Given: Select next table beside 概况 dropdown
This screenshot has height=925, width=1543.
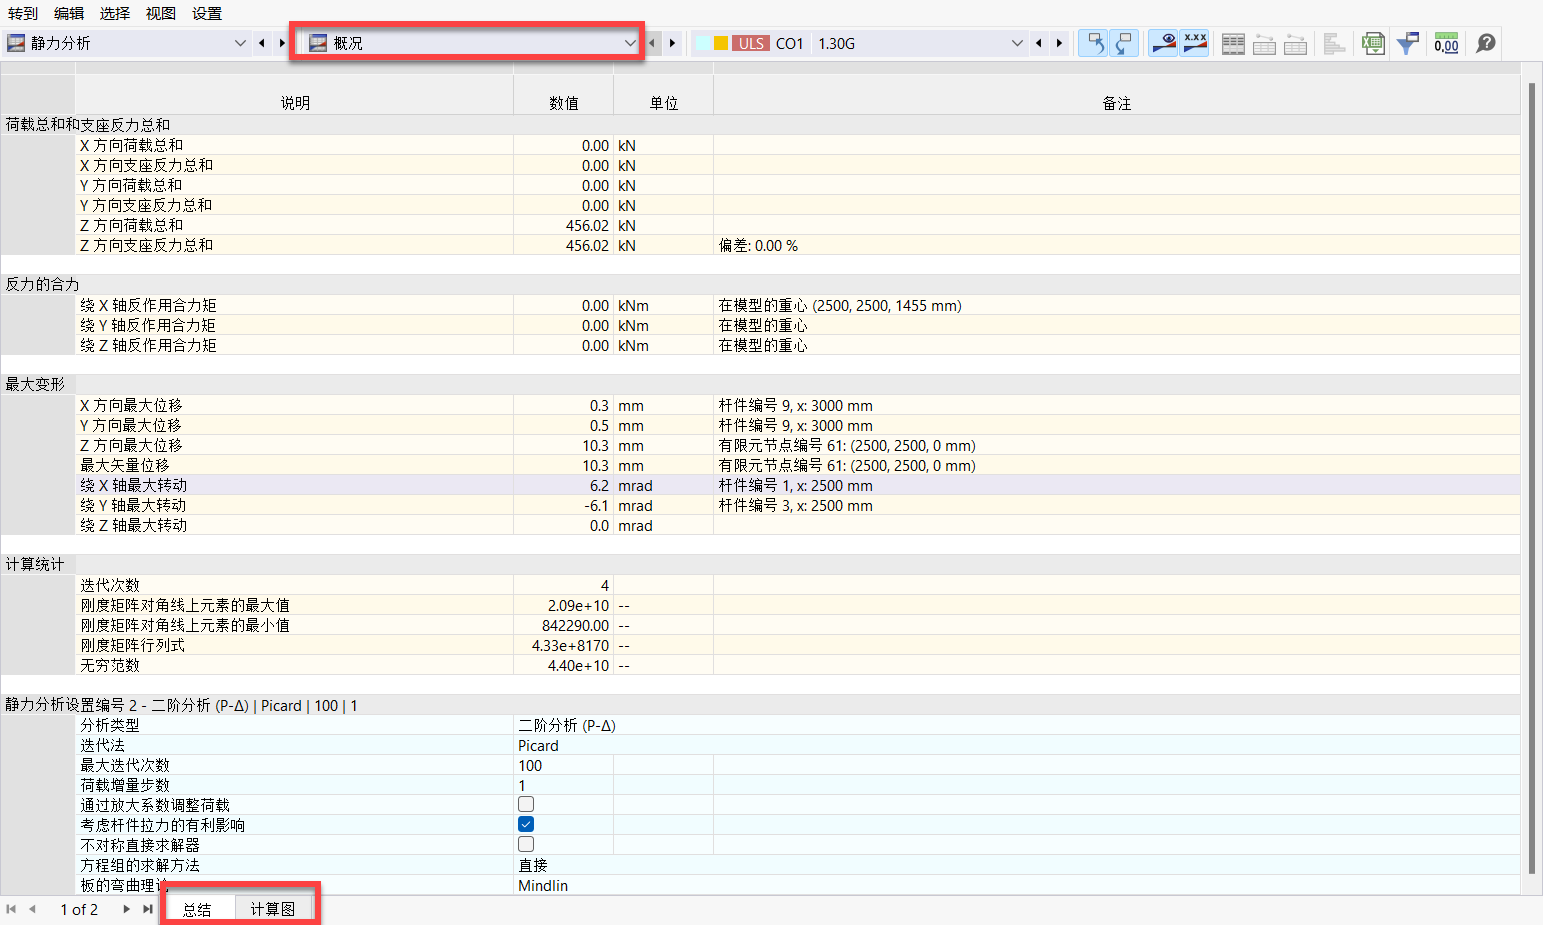Looking at the screenshot, I should click(673, 43).
